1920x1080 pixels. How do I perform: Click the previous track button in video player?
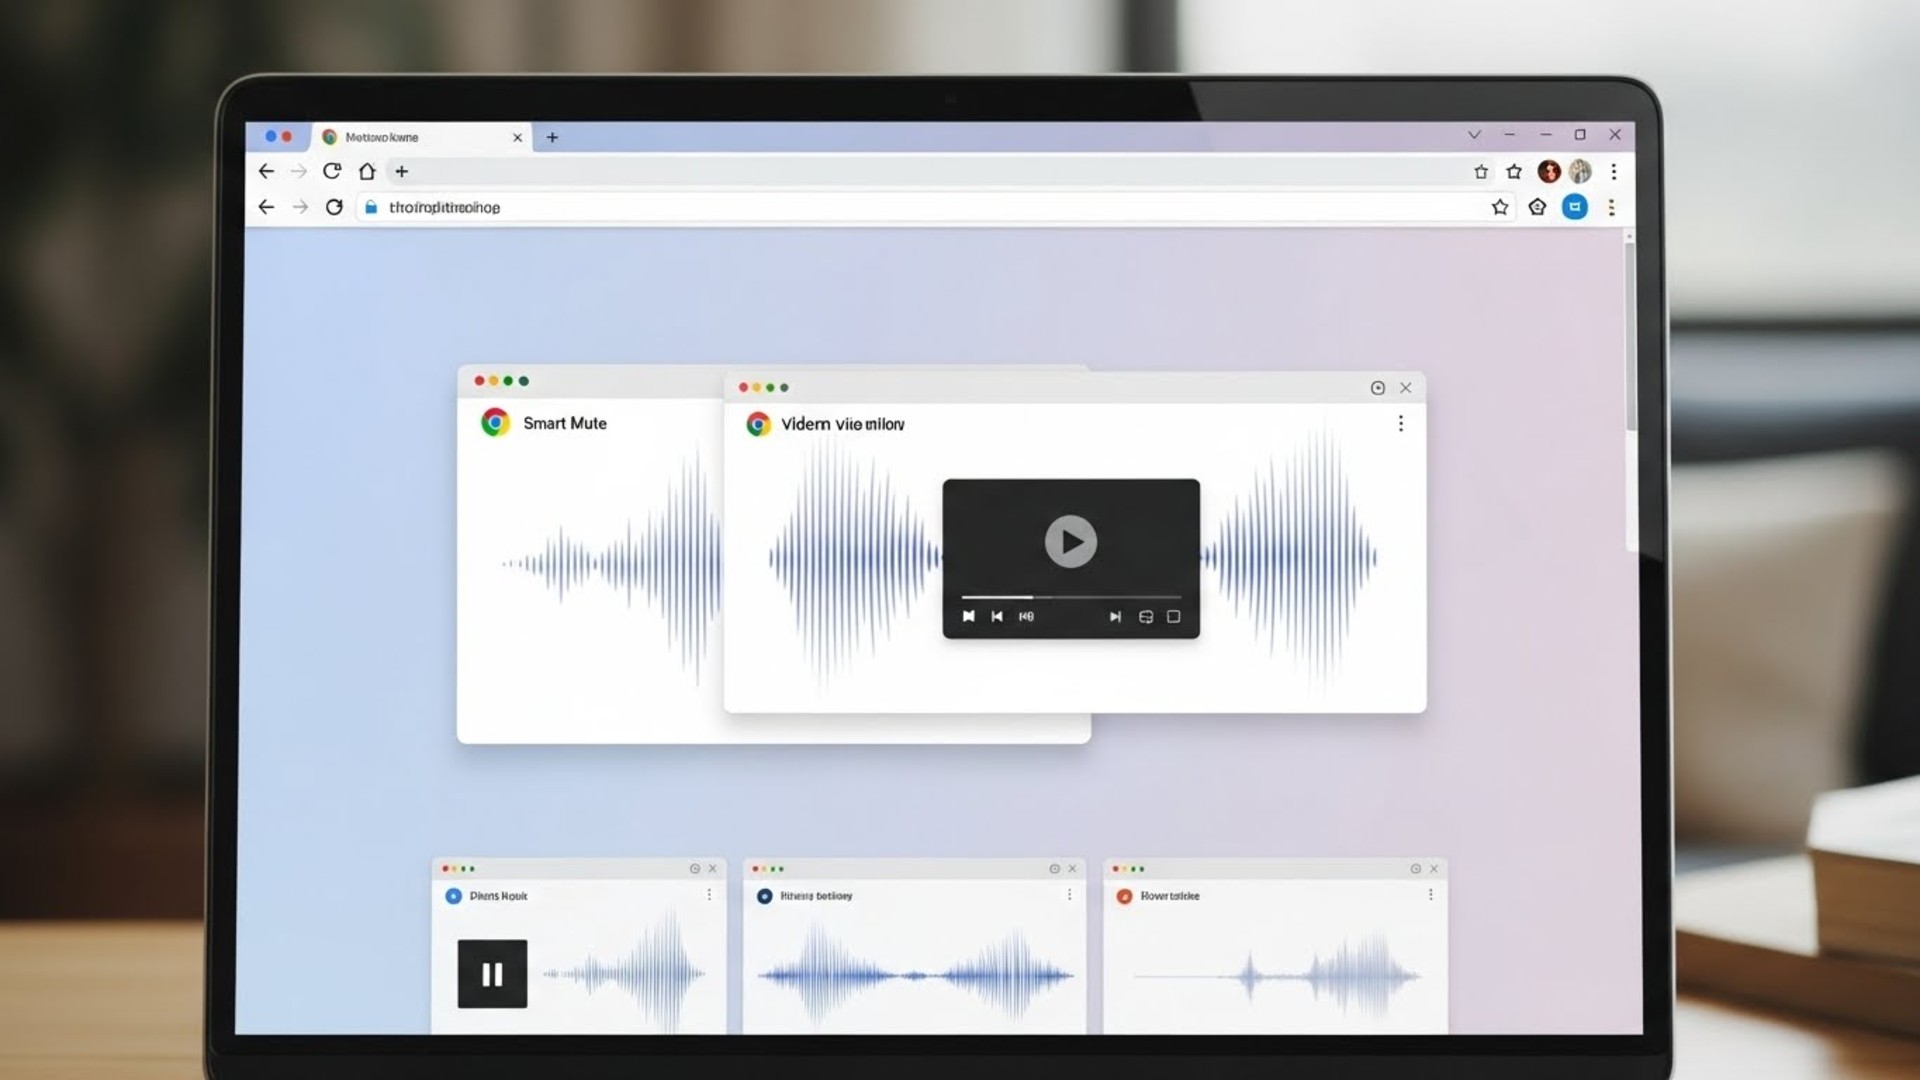pyautogui.click(x=997, y=616)
